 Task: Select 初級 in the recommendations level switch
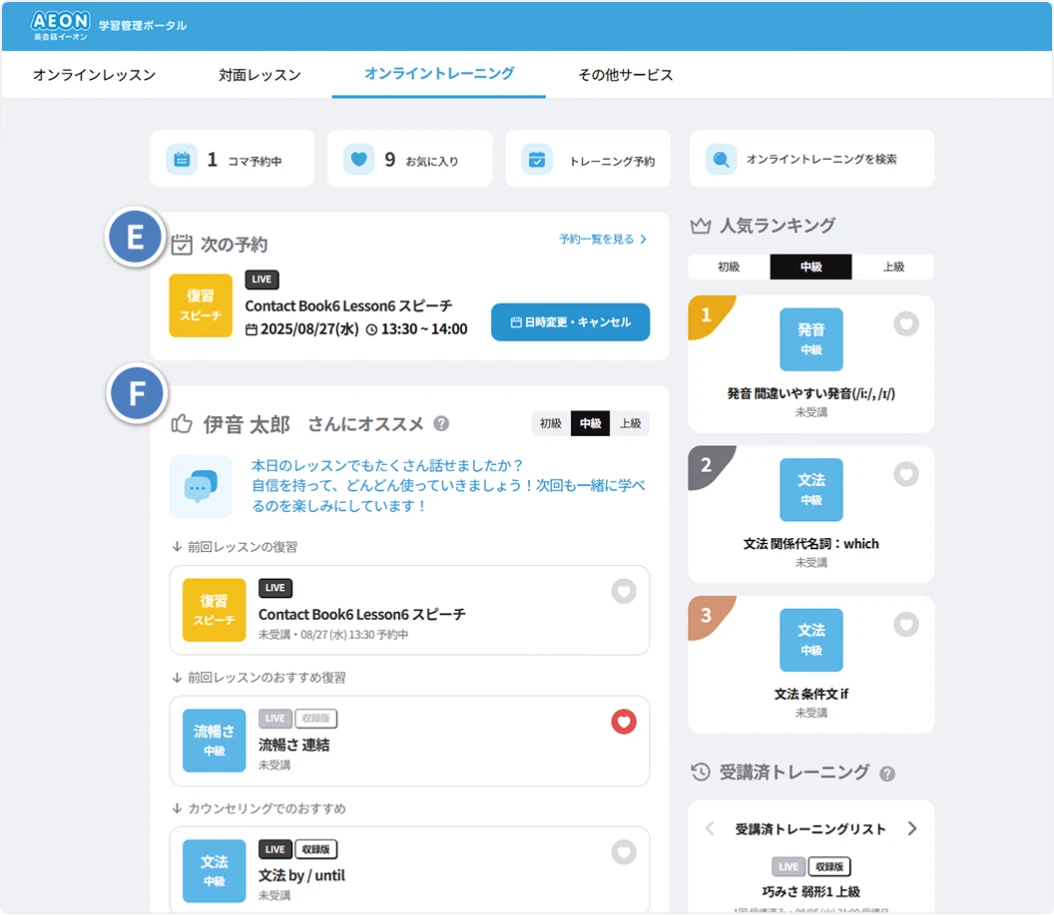[550, 424]
